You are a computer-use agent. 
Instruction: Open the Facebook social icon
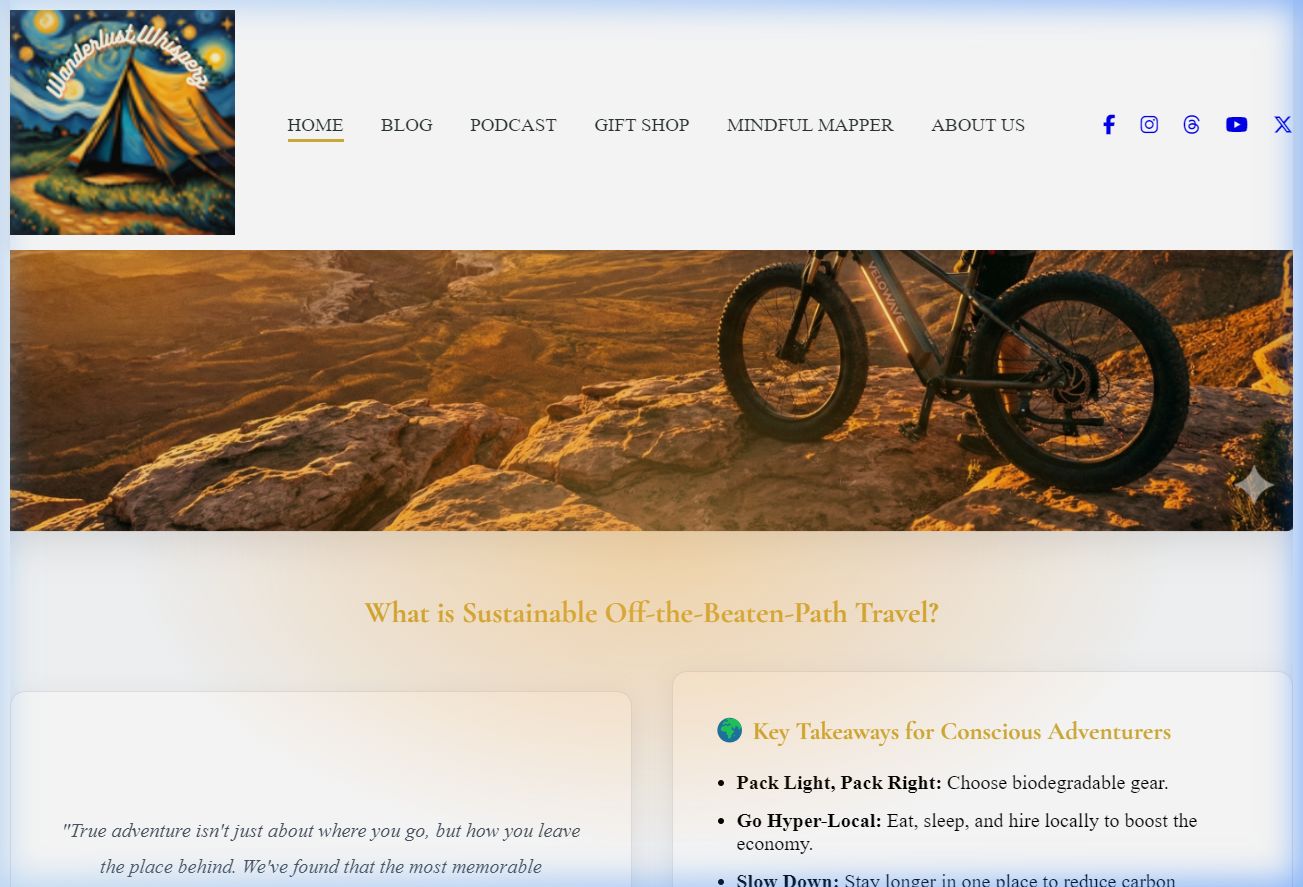pos(1108,125)
